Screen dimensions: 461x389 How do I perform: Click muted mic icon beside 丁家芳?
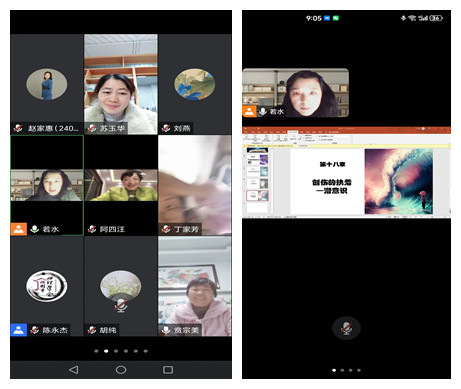point(166,229)
